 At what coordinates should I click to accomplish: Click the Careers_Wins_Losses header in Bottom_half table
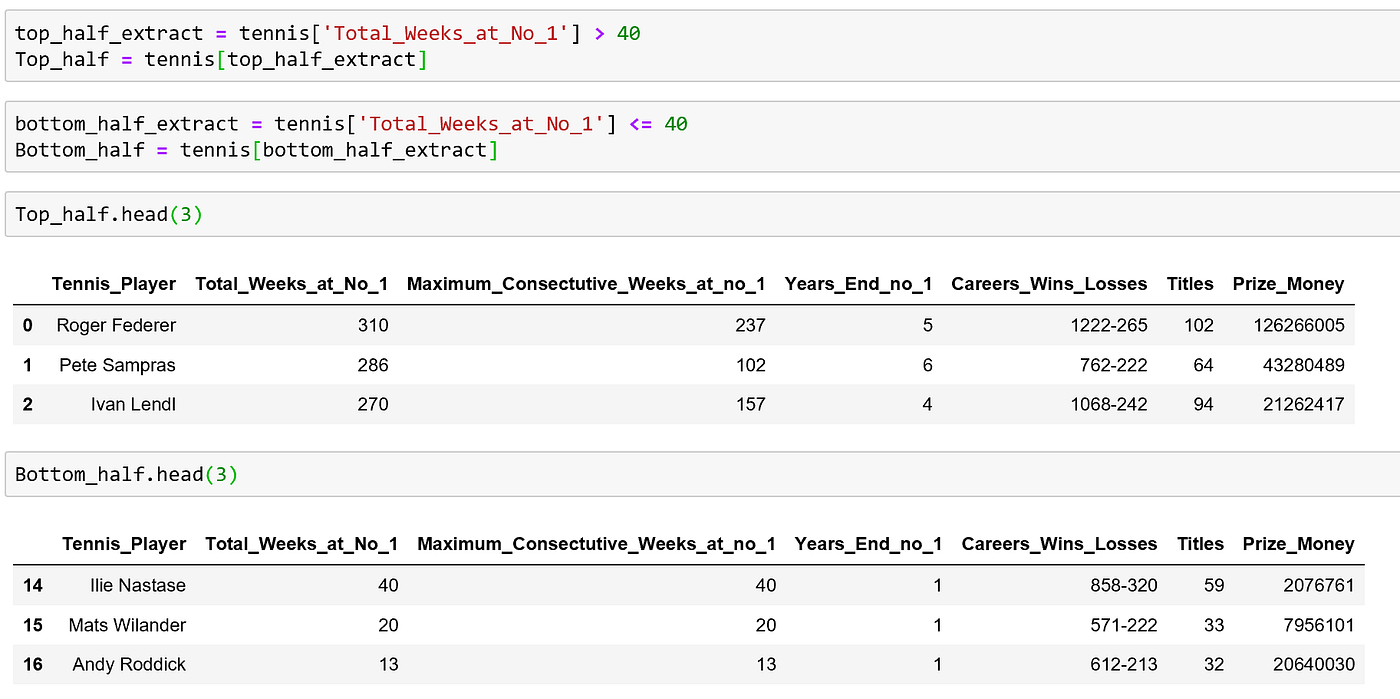(x=1059, y=543)
